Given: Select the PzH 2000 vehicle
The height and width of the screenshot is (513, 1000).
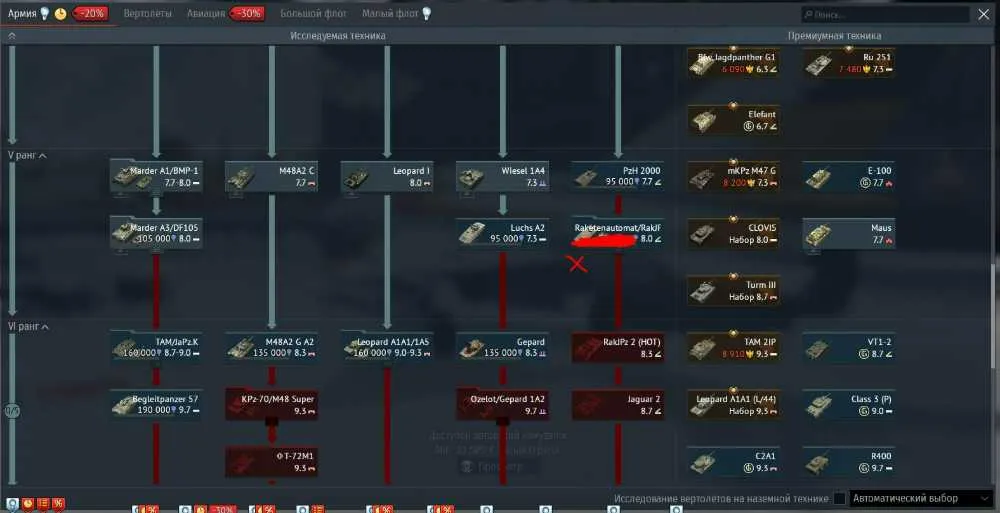Looking at the screenshot, I should pyautogui.click(x=618, y=177).
